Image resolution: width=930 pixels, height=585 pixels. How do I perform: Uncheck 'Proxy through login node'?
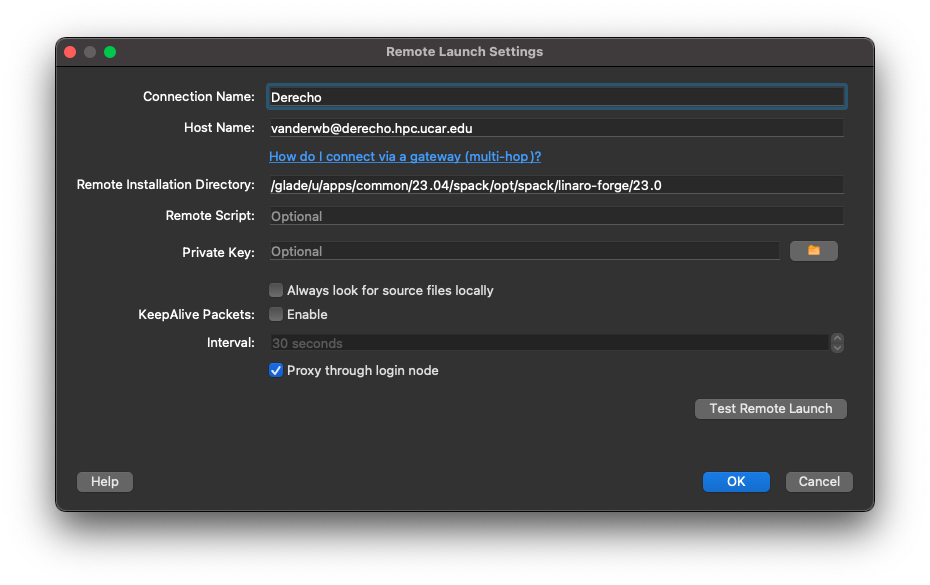coord(276,371)
